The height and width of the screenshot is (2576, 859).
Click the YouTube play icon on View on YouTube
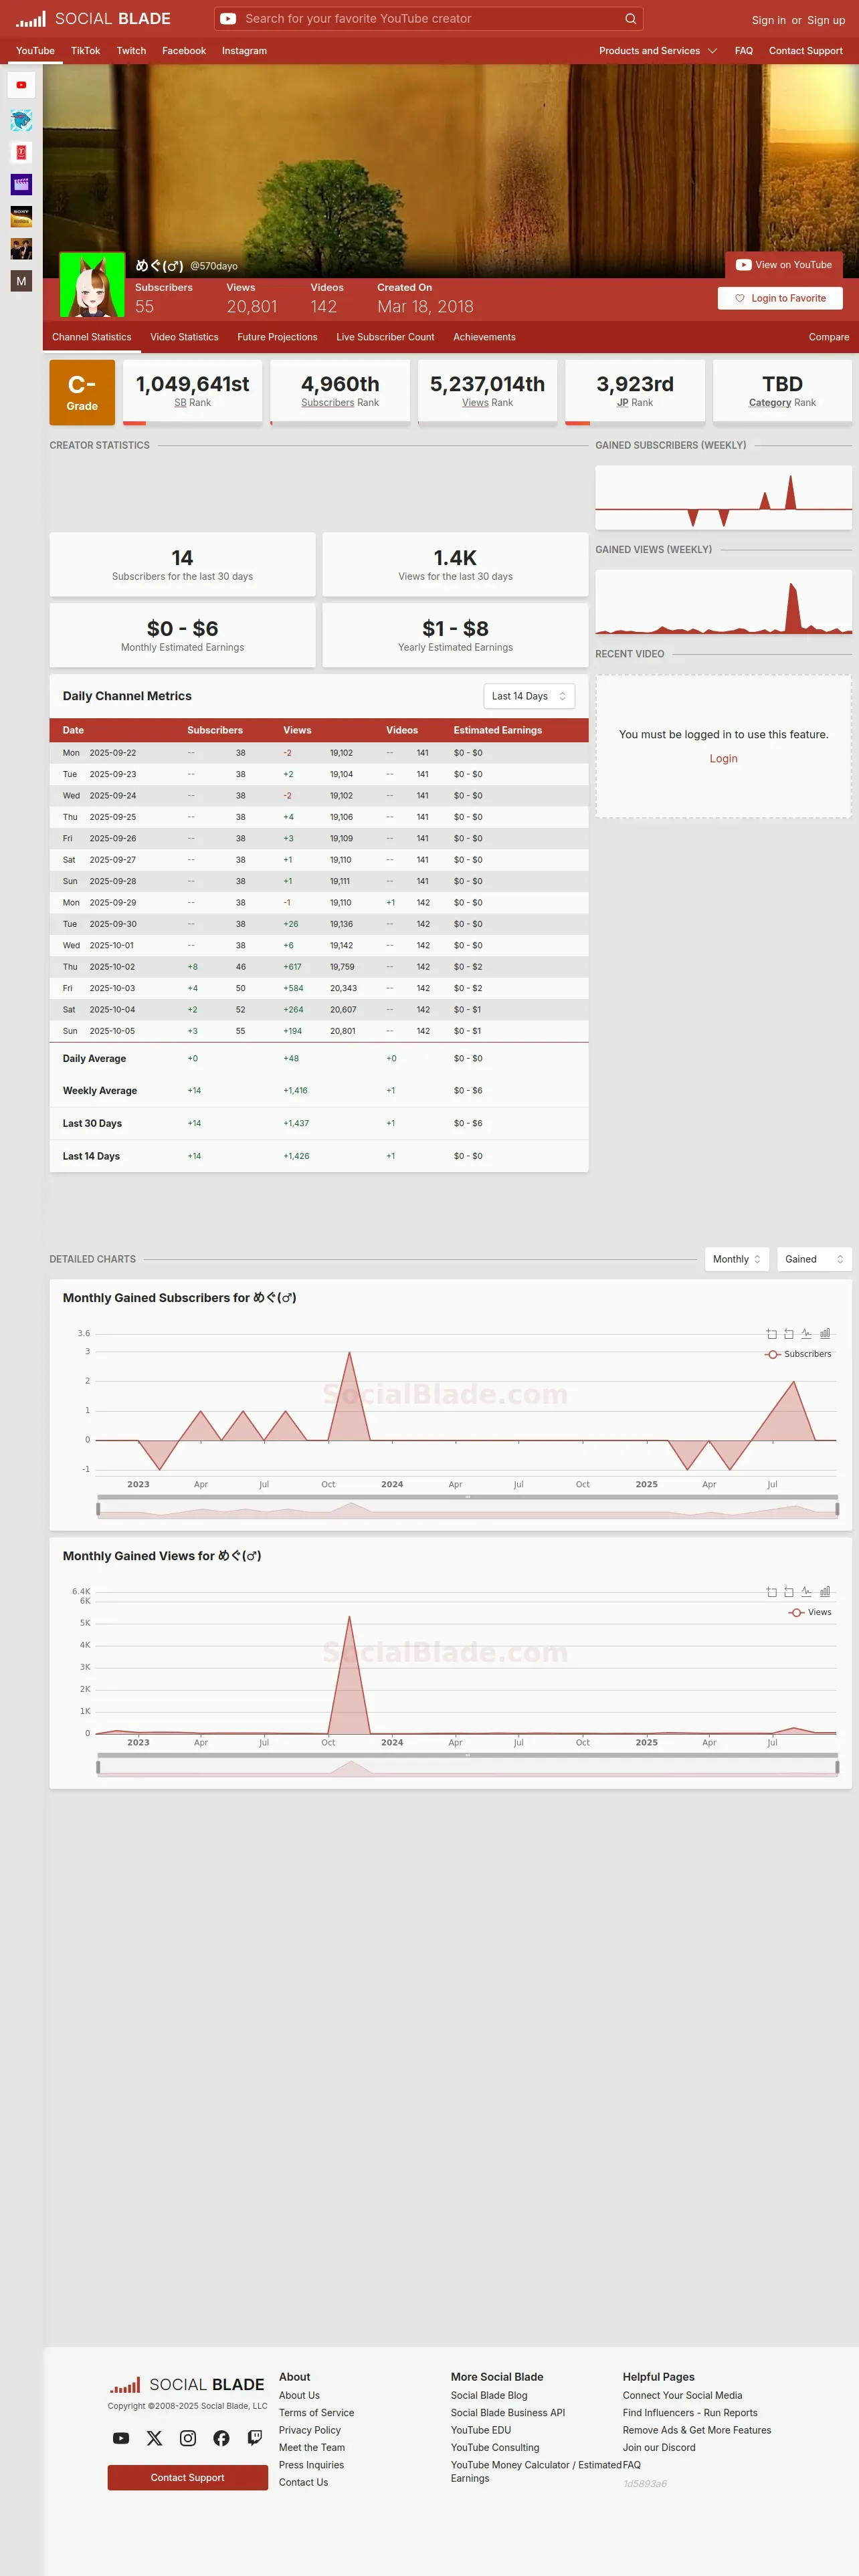click(743, 265)
